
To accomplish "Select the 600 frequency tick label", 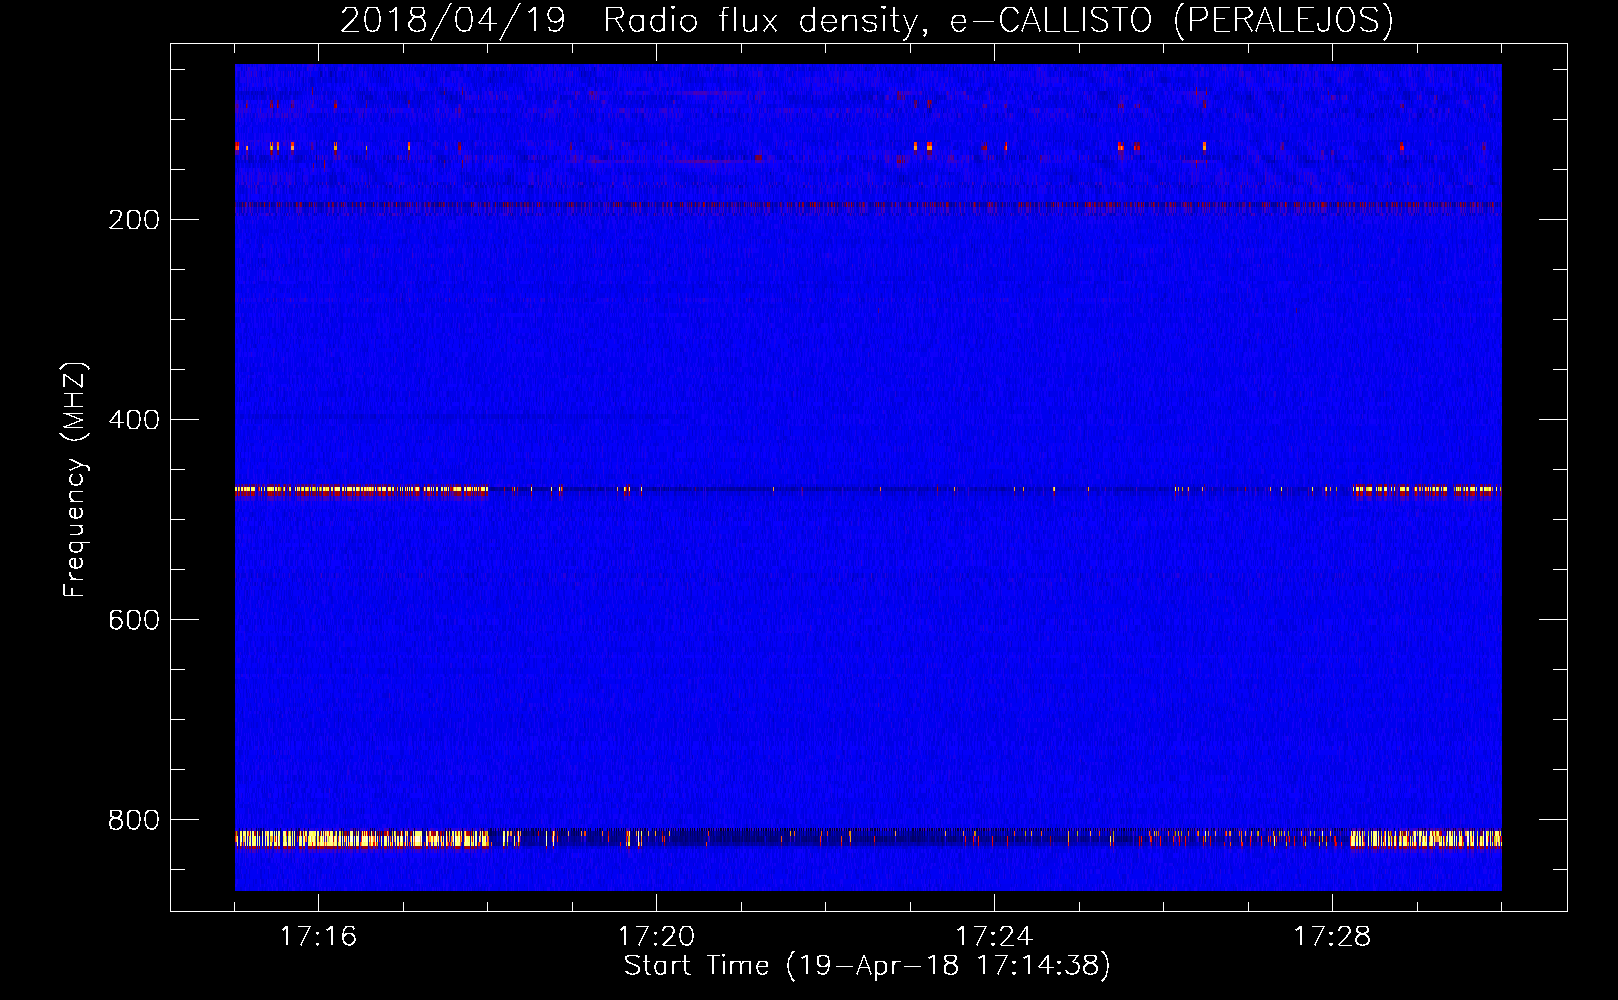I will click(x=133, y=620).
